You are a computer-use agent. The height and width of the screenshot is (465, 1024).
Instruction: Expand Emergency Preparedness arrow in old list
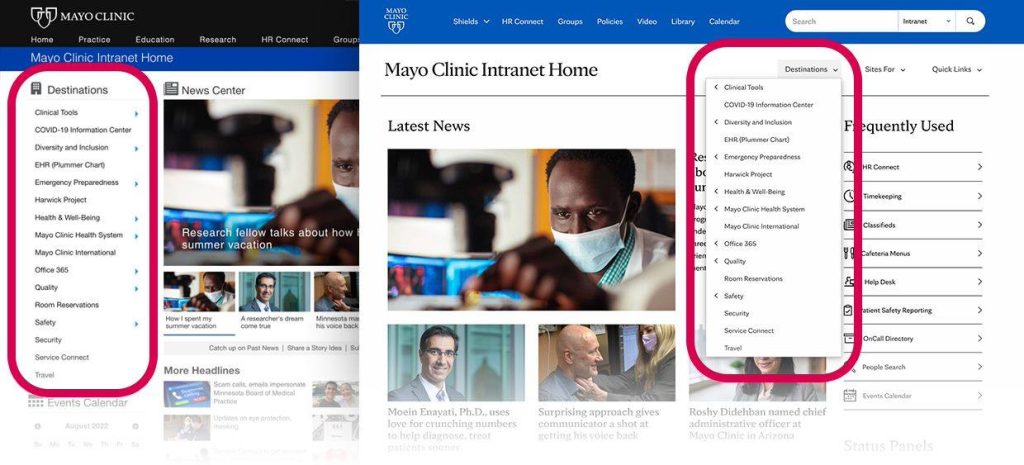click(136, 184)
